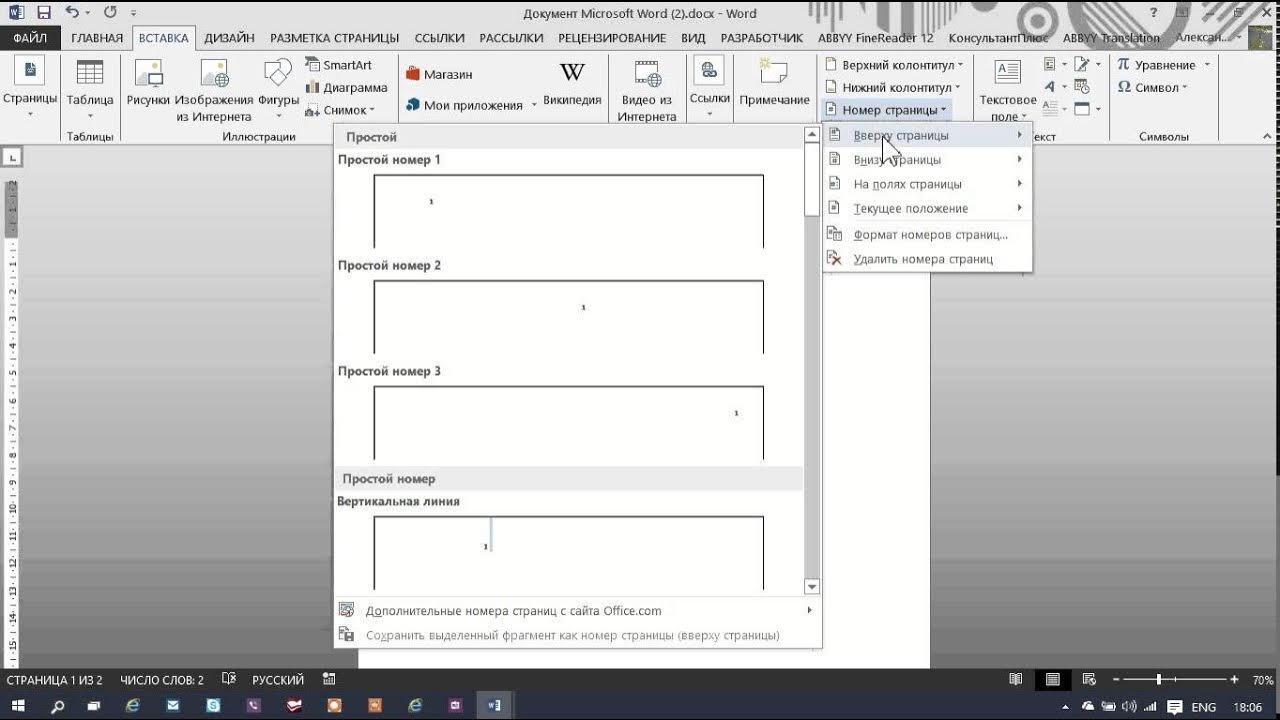Screen dimensions: 1280x720
Task: Open the Текстовое поле text box button
Action: 1007,90
